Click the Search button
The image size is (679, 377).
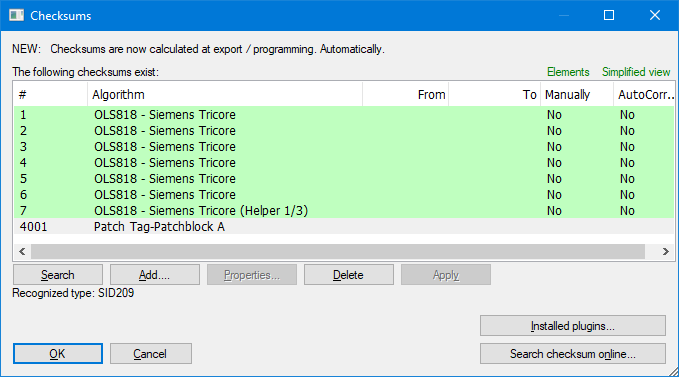coord(58,275)
